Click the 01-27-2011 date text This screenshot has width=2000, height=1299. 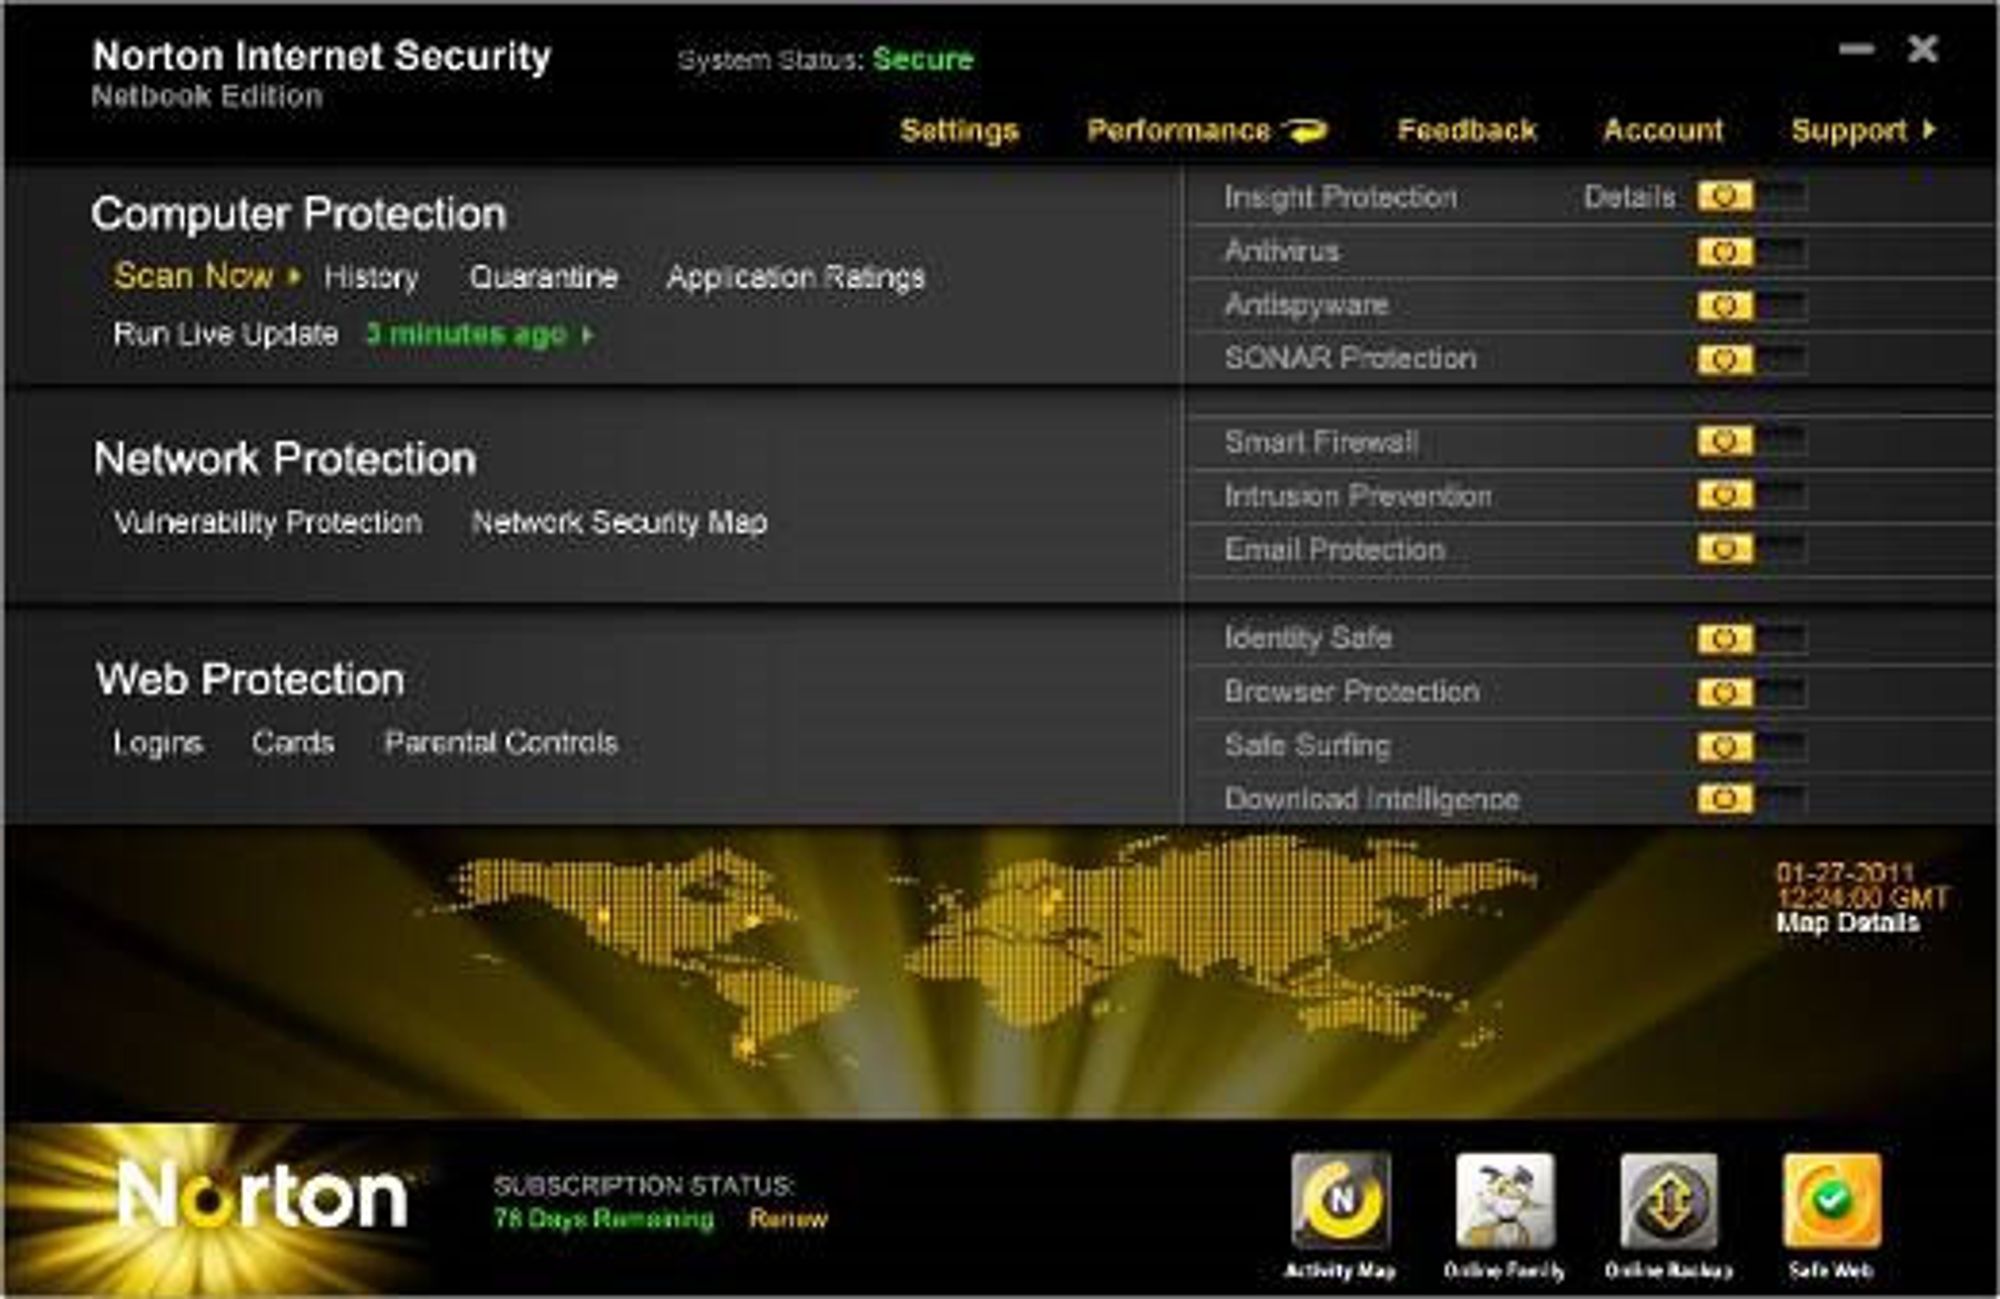[1845, 873]
